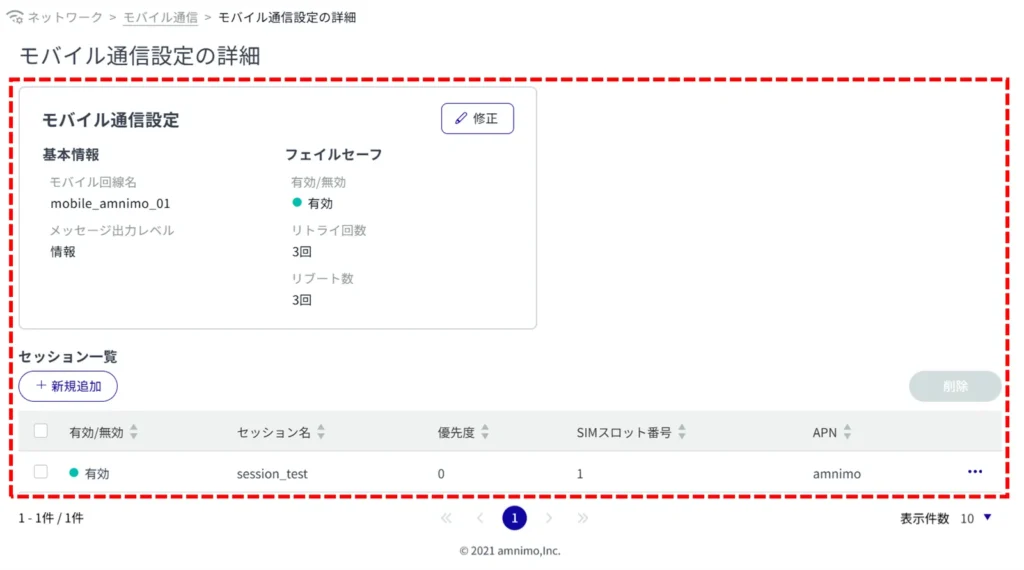
Task: Open the three-dot menu for session_test
Action: pyautogui.click(x=974, y=472)
